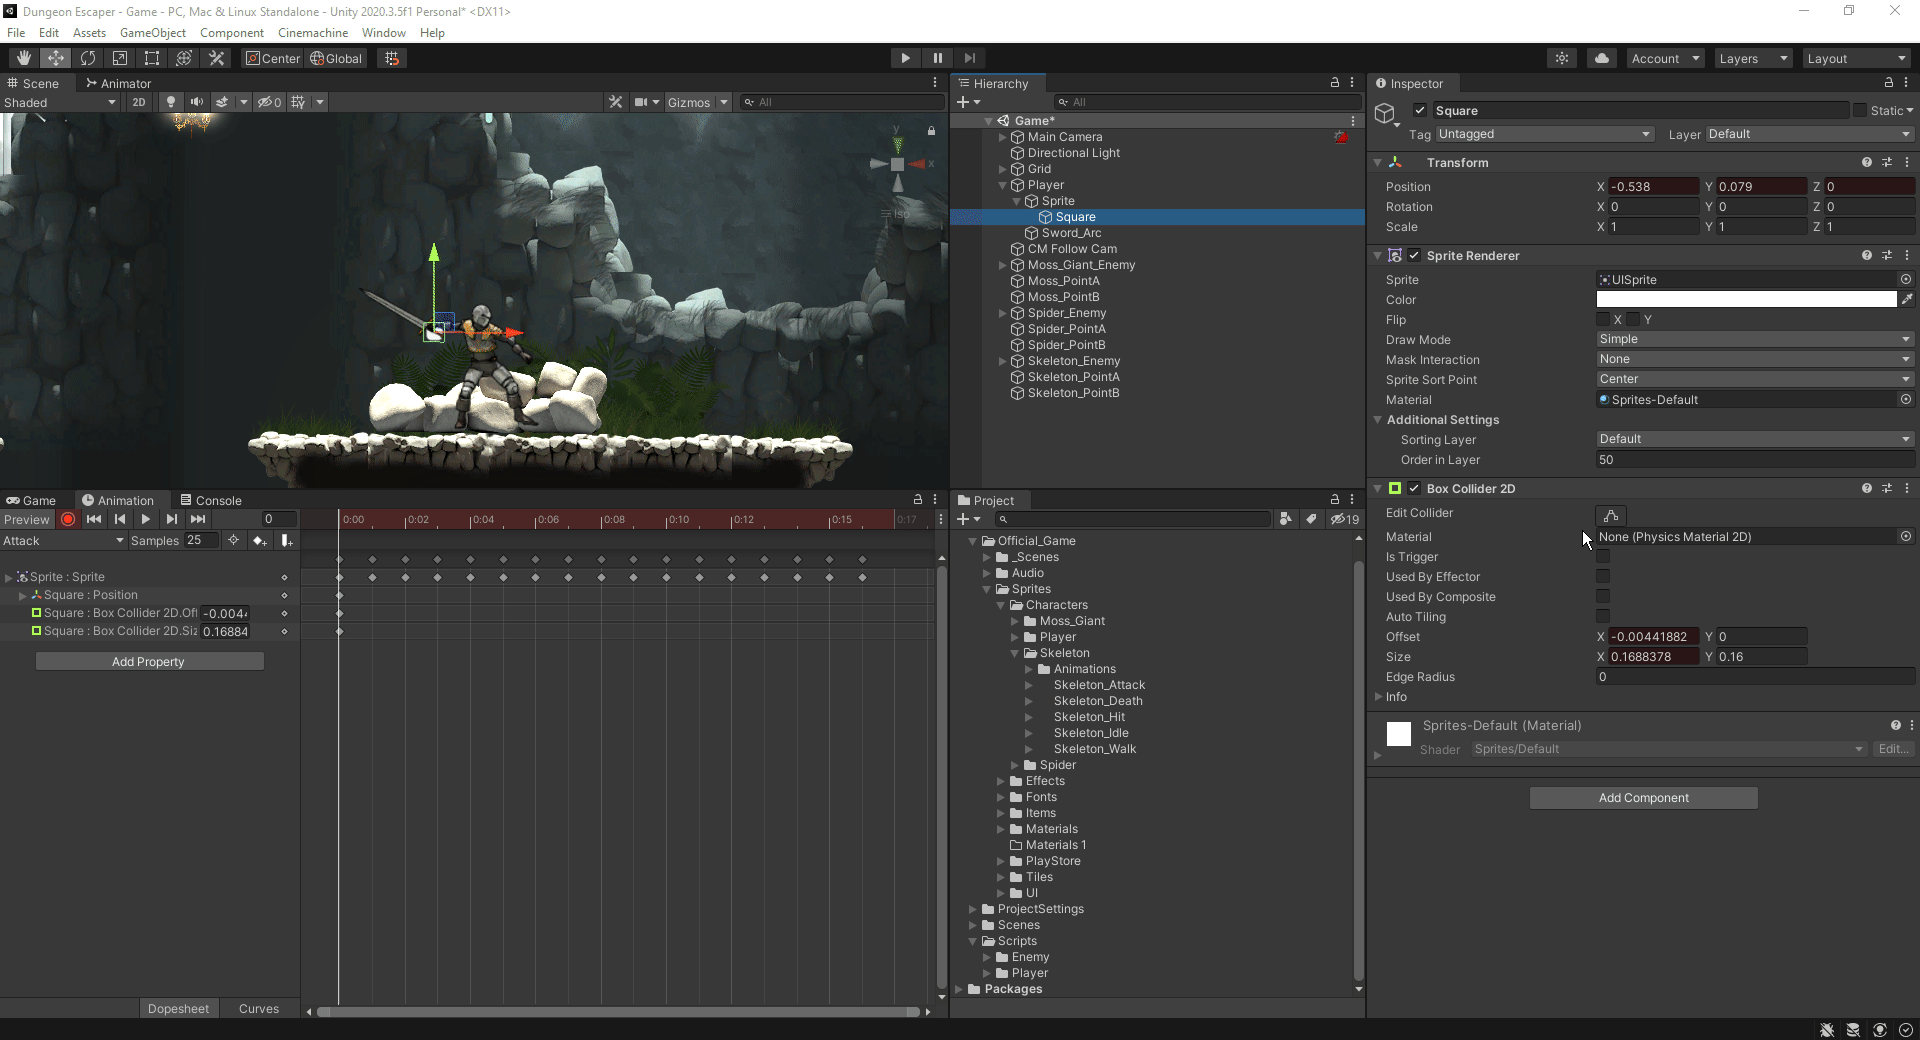Disable the Box Collider 2D checkbox
Viewport: 1920px width, 1040px height.
[1414, 488]
